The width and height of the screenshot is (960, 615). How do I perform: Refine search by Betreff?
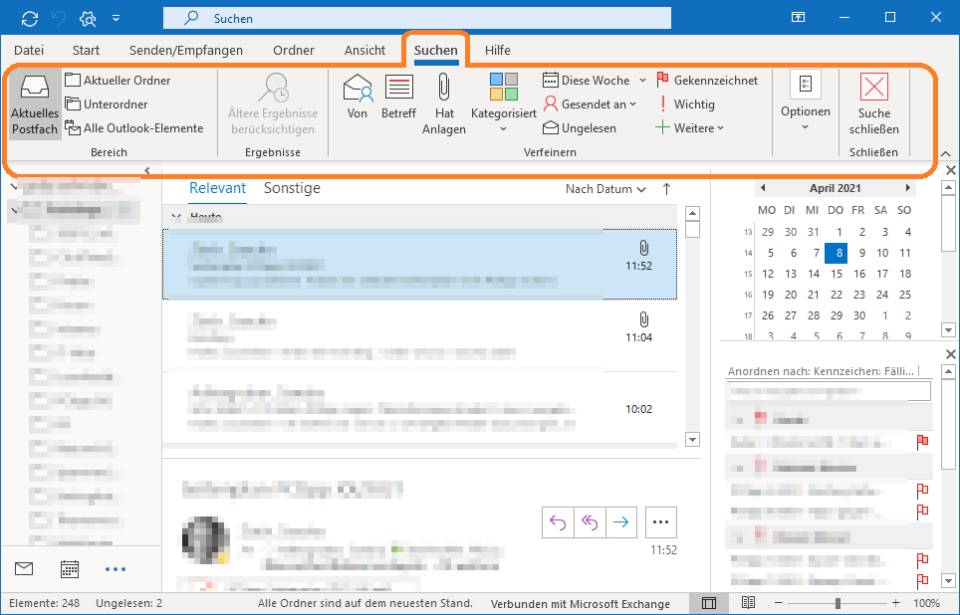pos(399,97)
